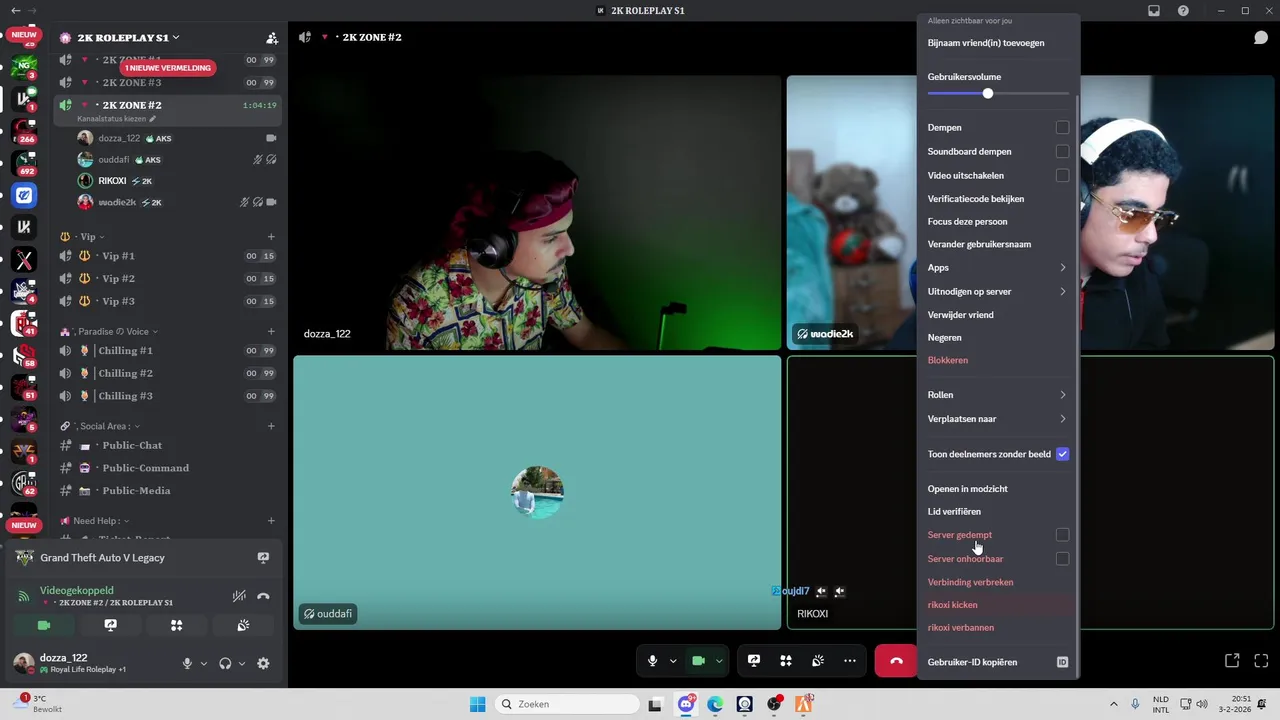Toggle microphone in call control bar

pos(652,661)
